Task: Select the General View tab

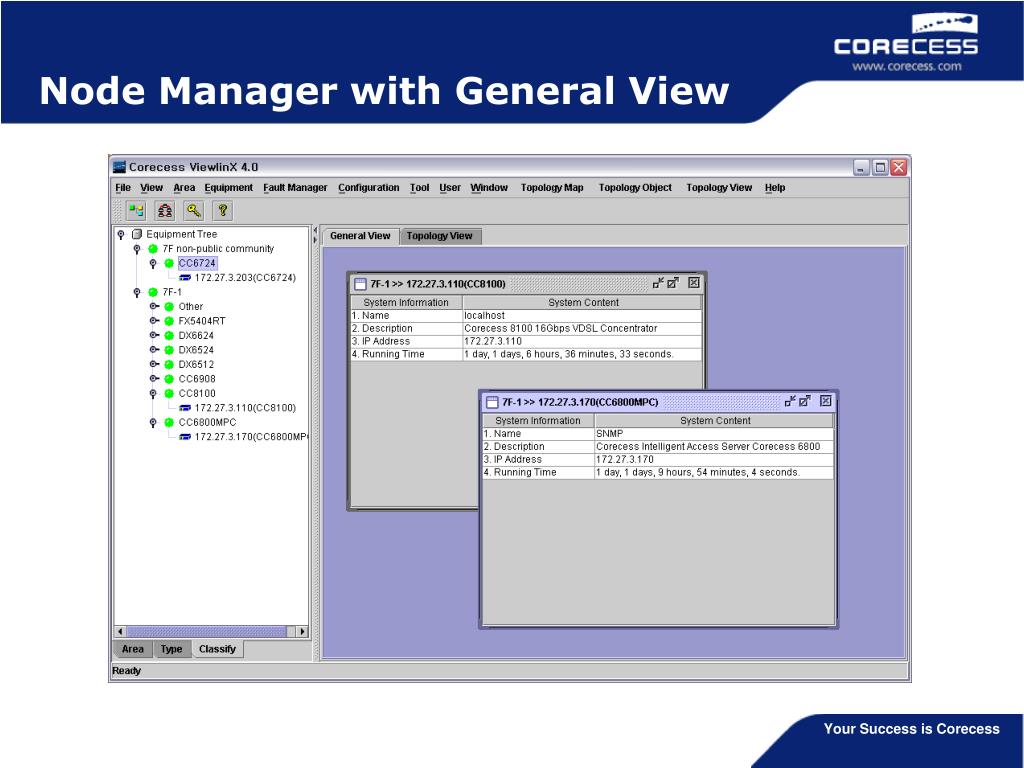Action: [x=360, y=236]
